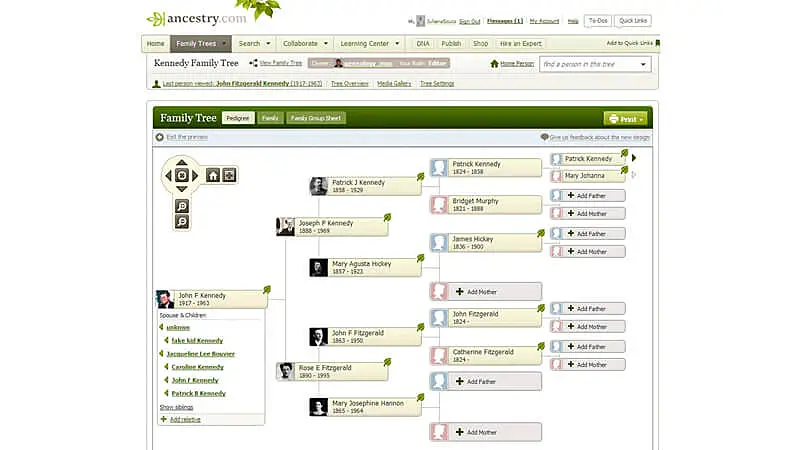Open My Account link
800x450 pixels.
coord(544,21)
